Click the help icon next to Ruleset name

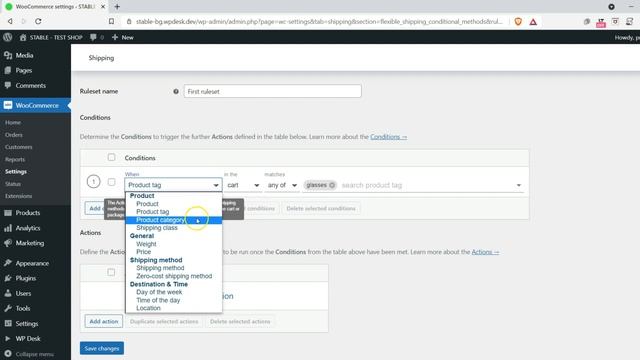click(x=176, y=91)
